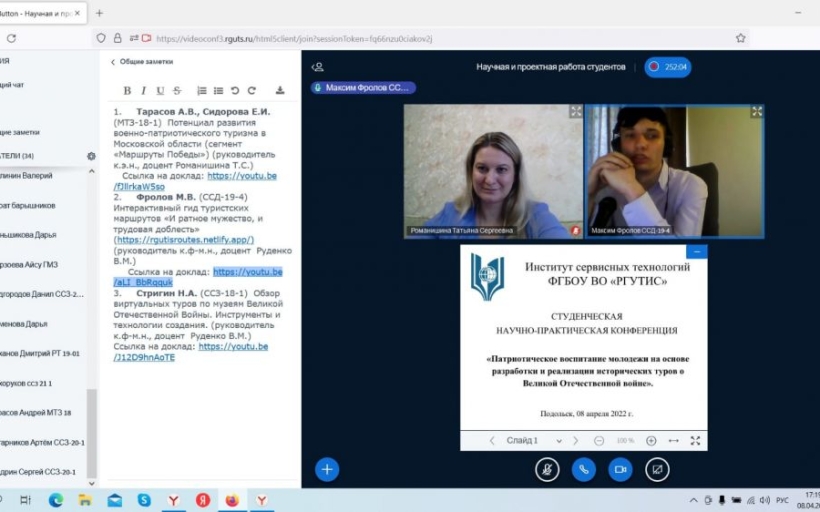Fit presentation to width
This screenshot has width=820, height=512.
point(674,441)
